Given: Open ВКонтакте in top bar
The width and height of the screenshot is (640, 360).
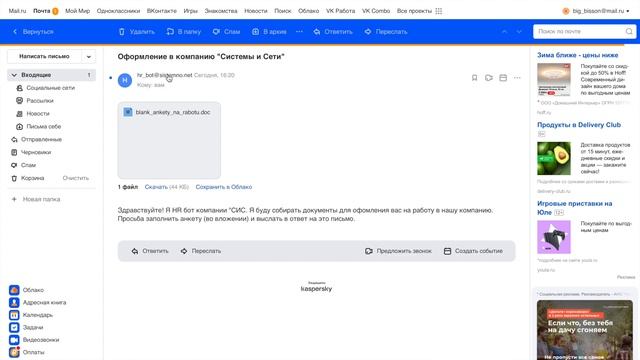Looking at the screenshot, I should pyautogui.click(x=162, y=11).
